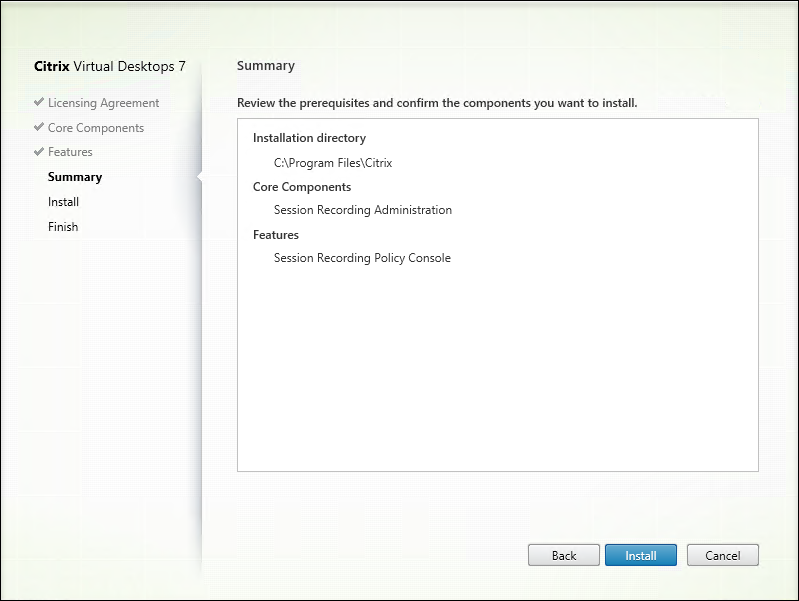Click the Features step checkmark icon
799x601 pixels.
(x=39, y=151)
